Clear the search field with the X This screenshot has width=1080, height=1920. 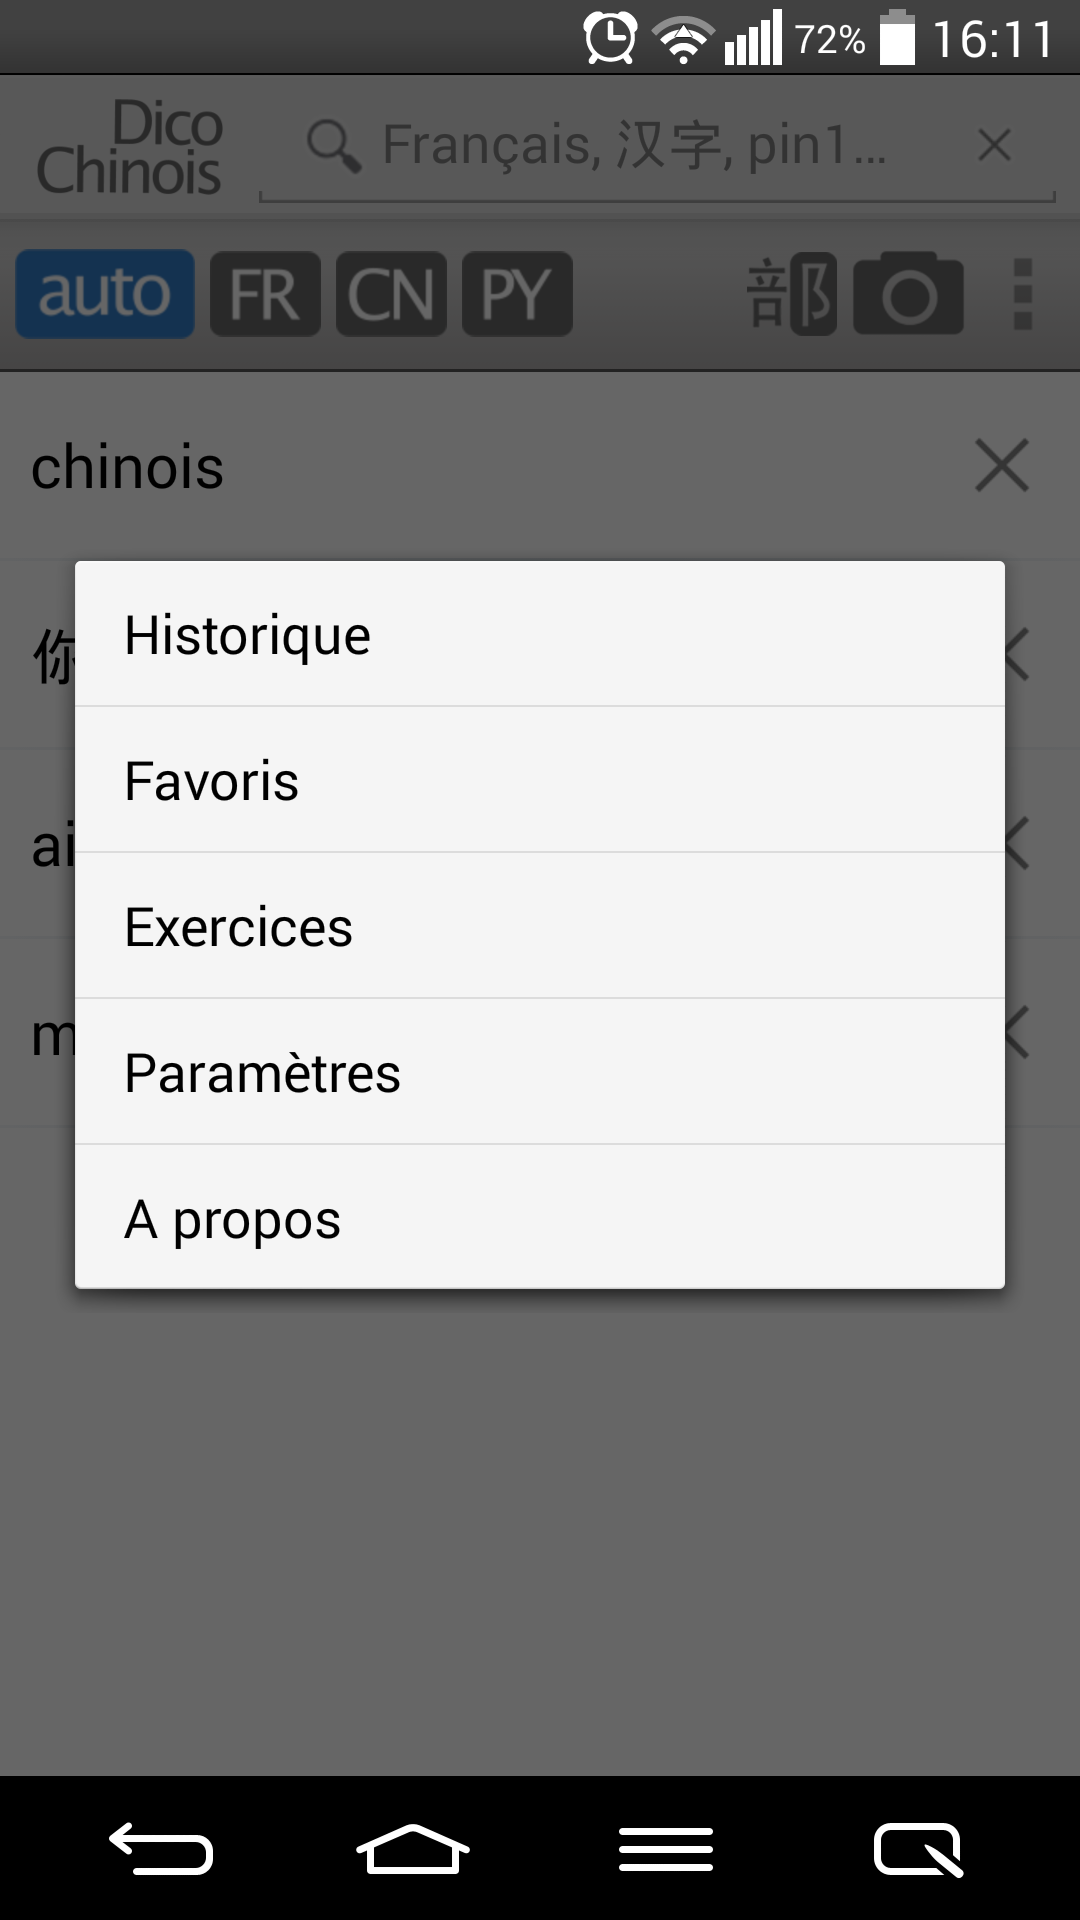coord(993,145)
